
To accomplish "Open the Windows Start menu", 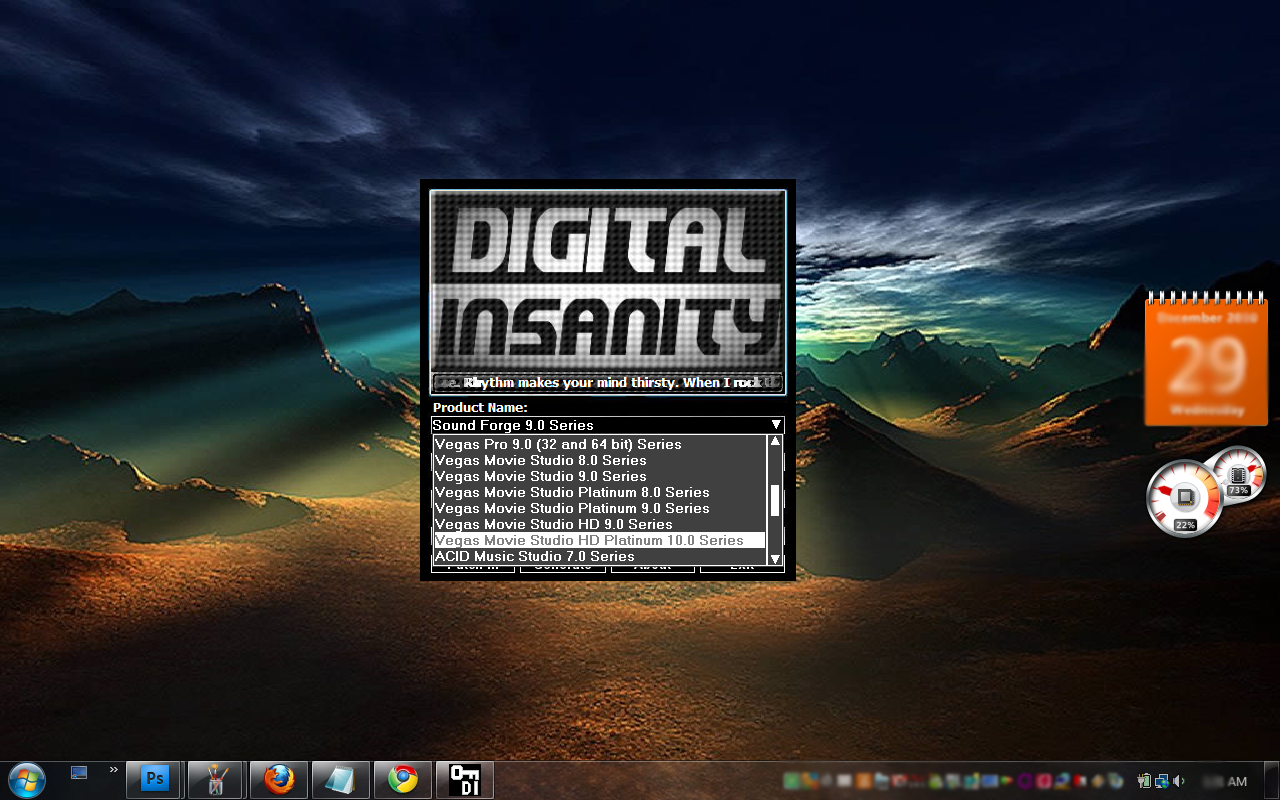I will coord(27,779).
